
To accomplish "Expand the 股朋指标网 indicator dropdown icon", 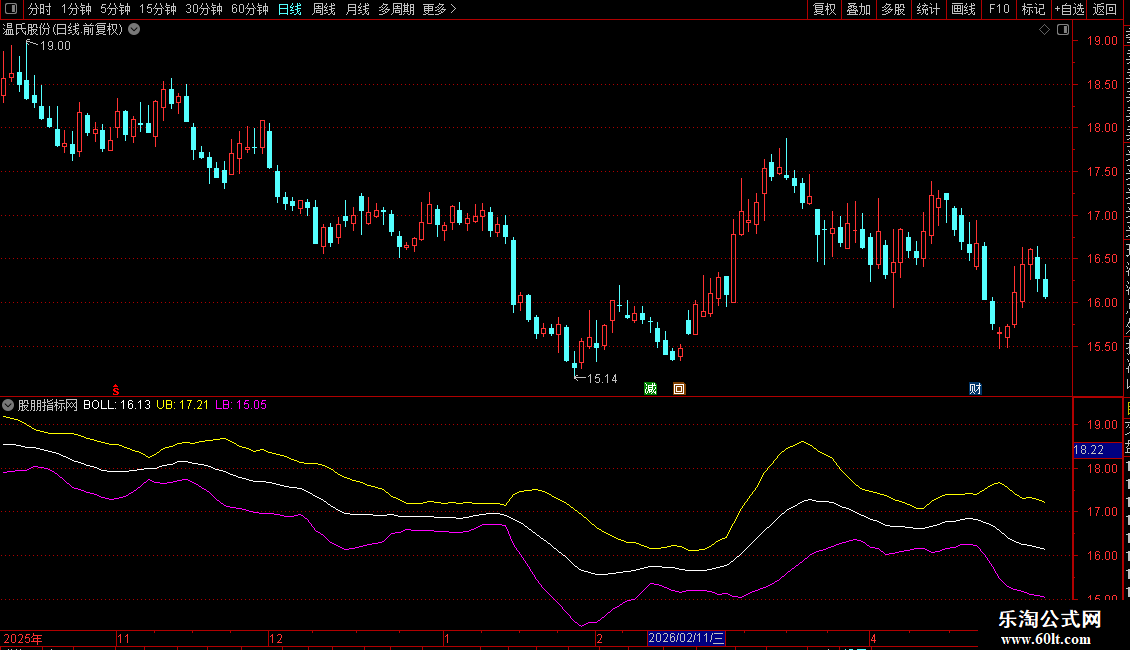I will point(8,405).
